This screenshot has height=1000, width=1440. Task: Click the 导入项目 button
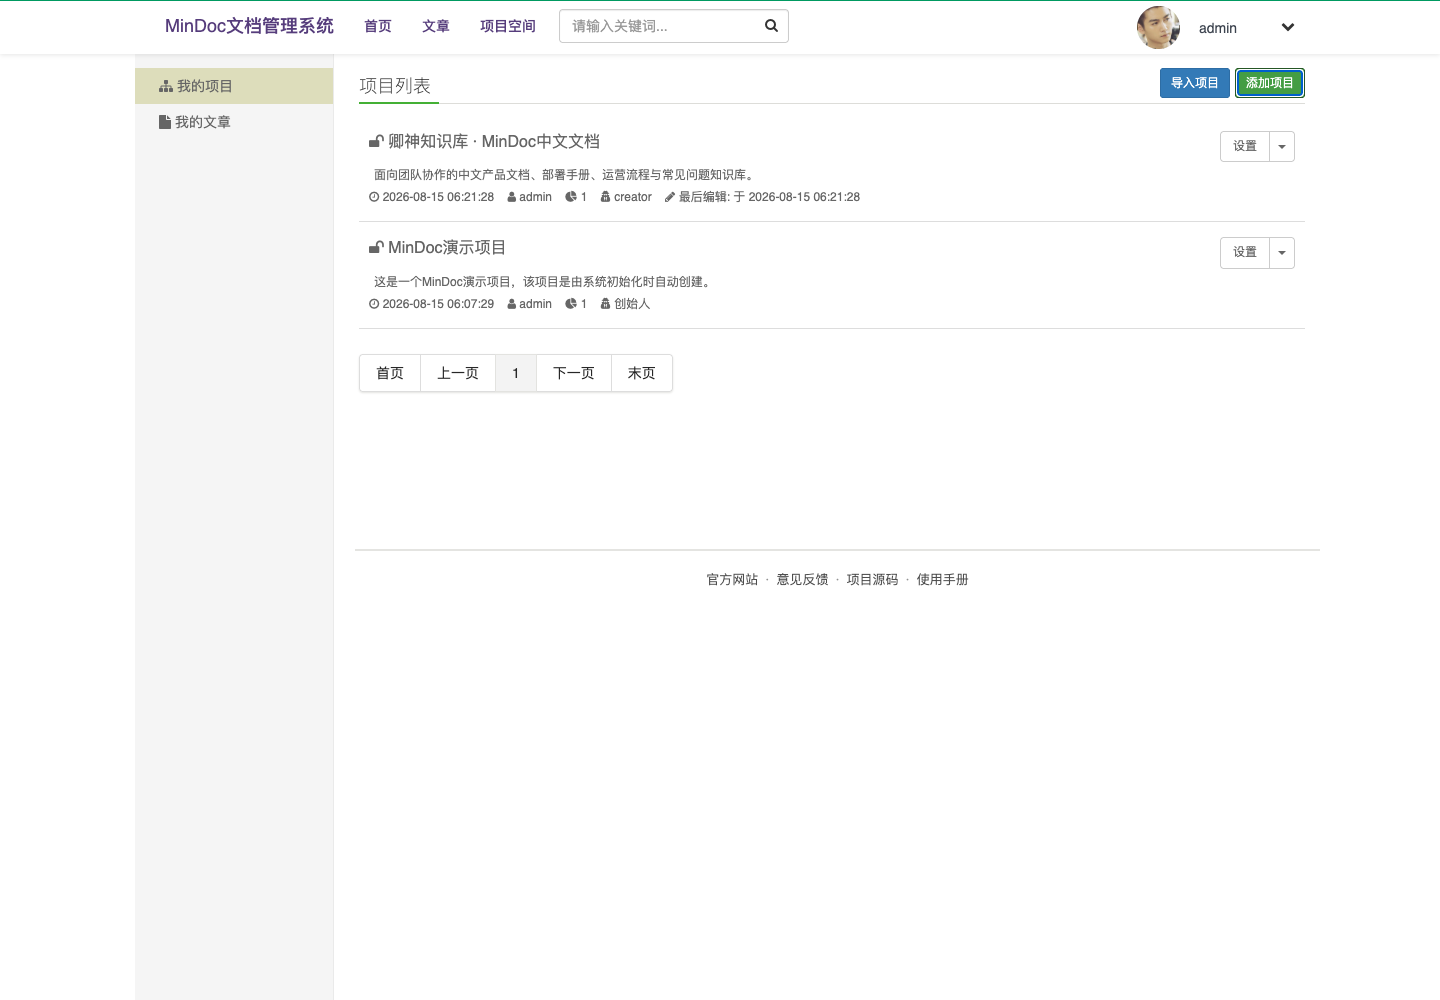pyautogui.click(x=1195, y=83)
